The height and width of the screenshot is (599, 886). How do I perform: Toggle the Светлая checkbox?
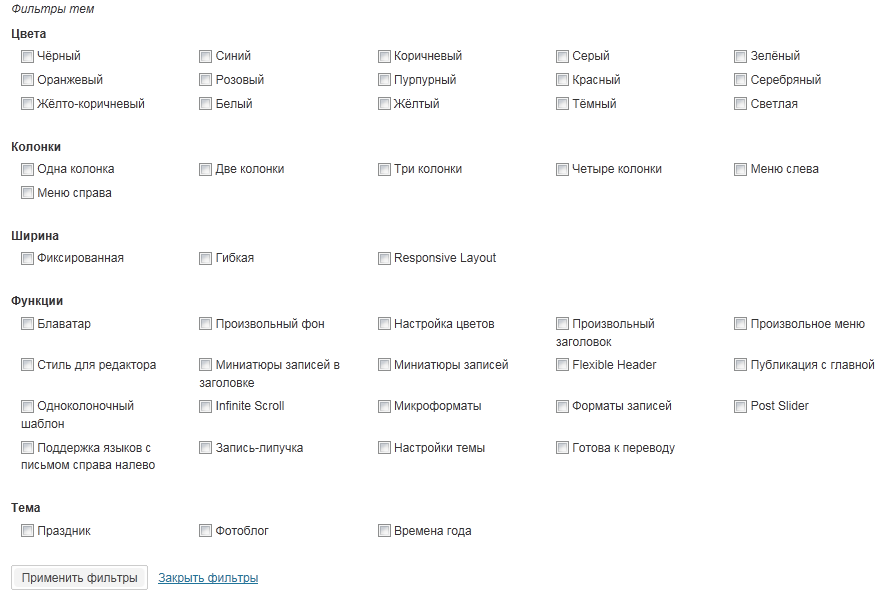tap(741, 104)
